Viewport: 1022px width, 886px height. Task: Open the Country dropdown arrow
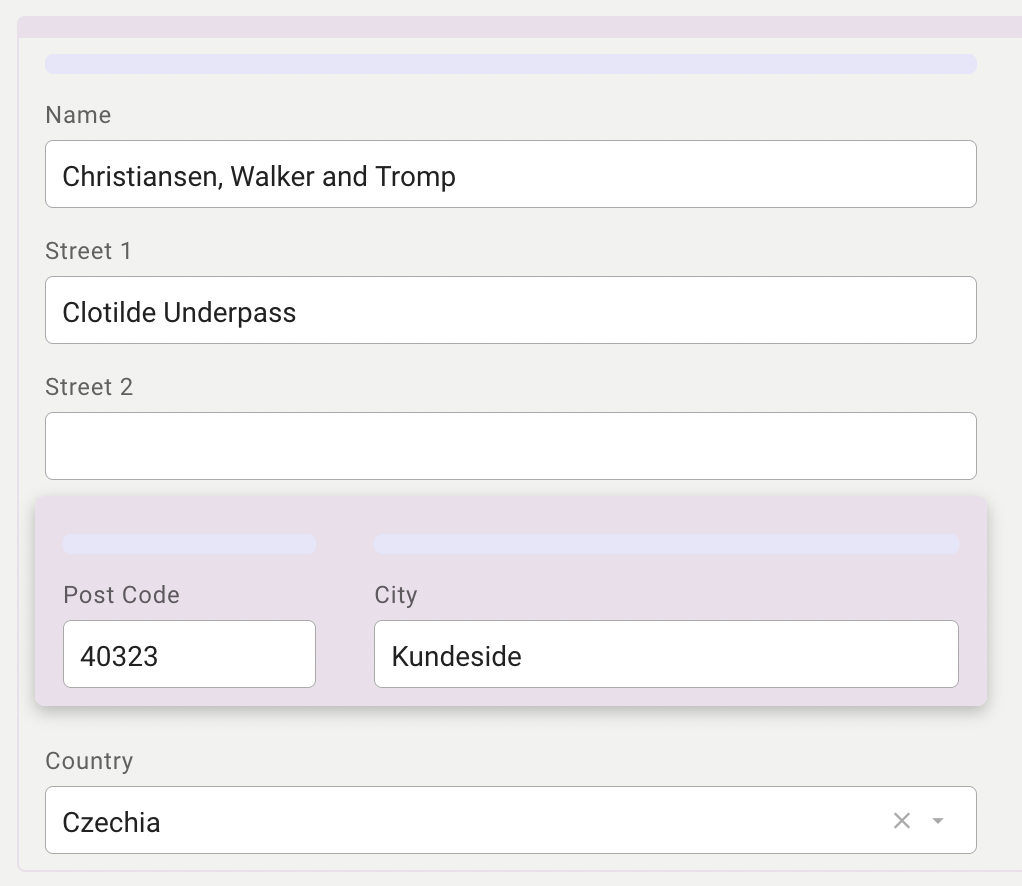[938, 821]
